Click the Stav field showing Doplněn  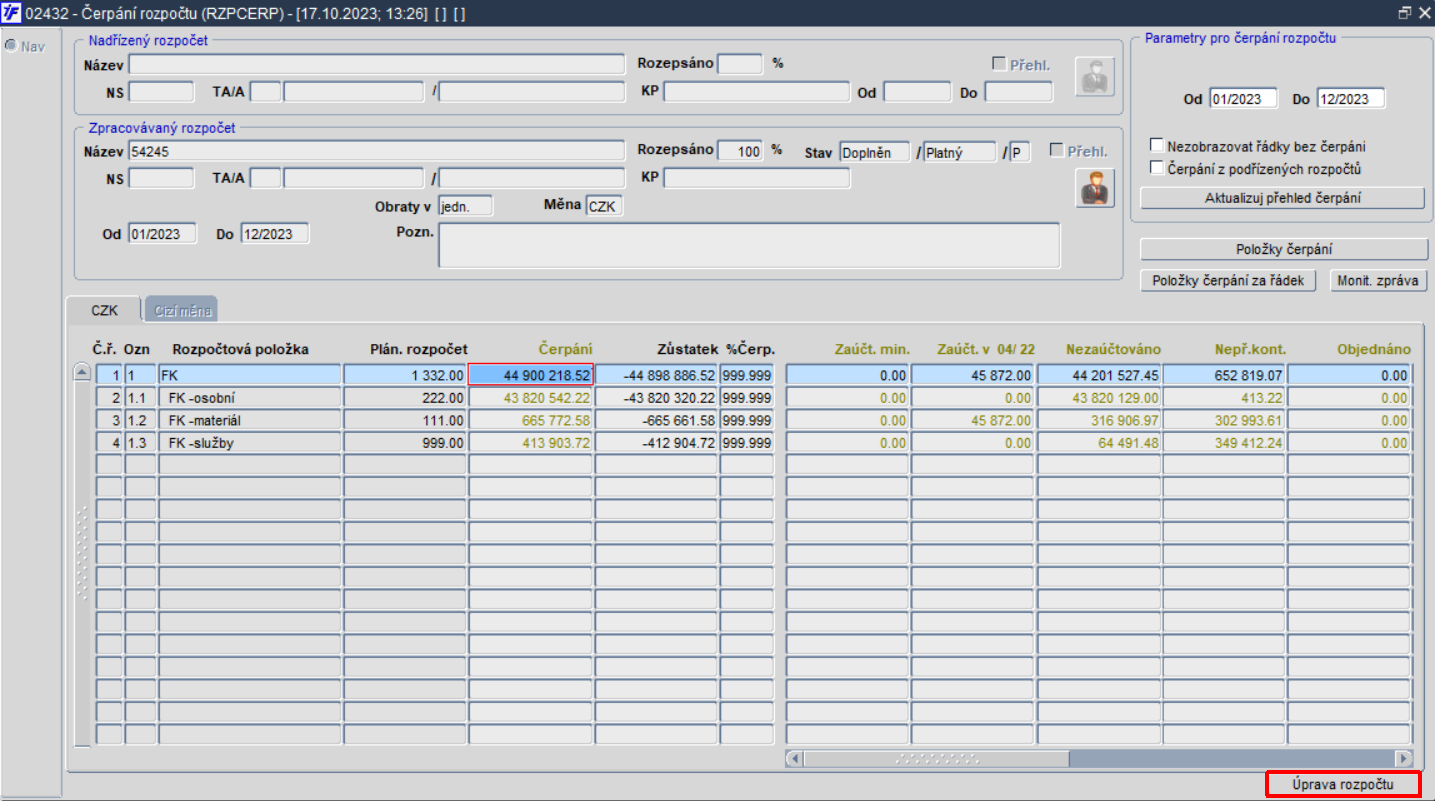[874, 153]
